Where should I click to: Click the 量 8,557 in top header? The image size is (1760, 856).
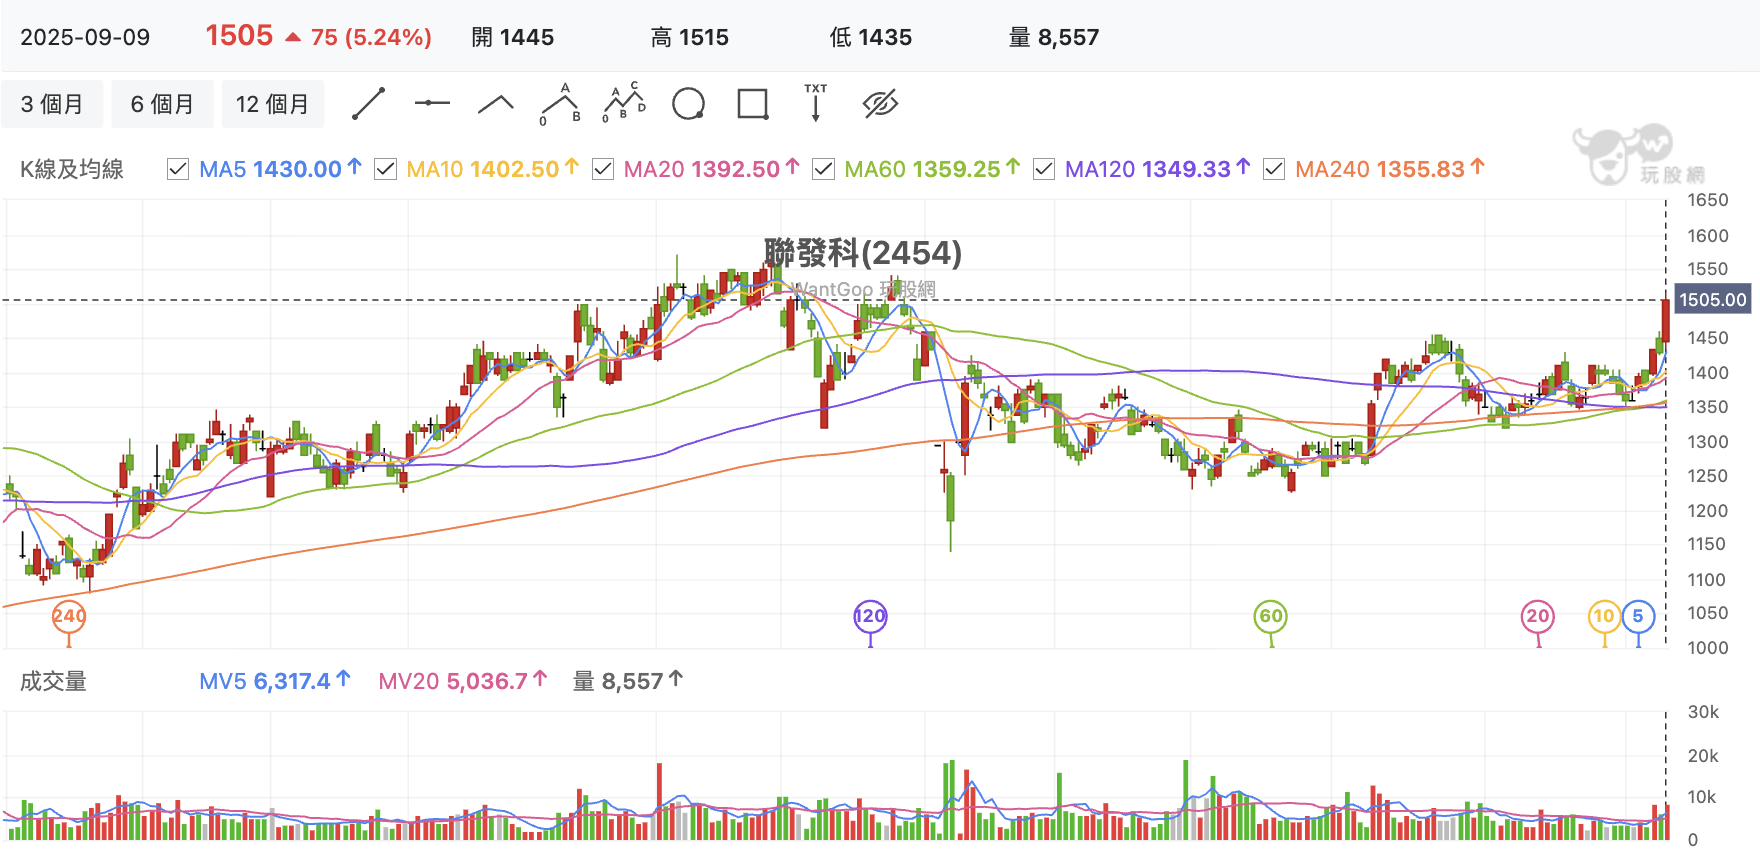1054,38
